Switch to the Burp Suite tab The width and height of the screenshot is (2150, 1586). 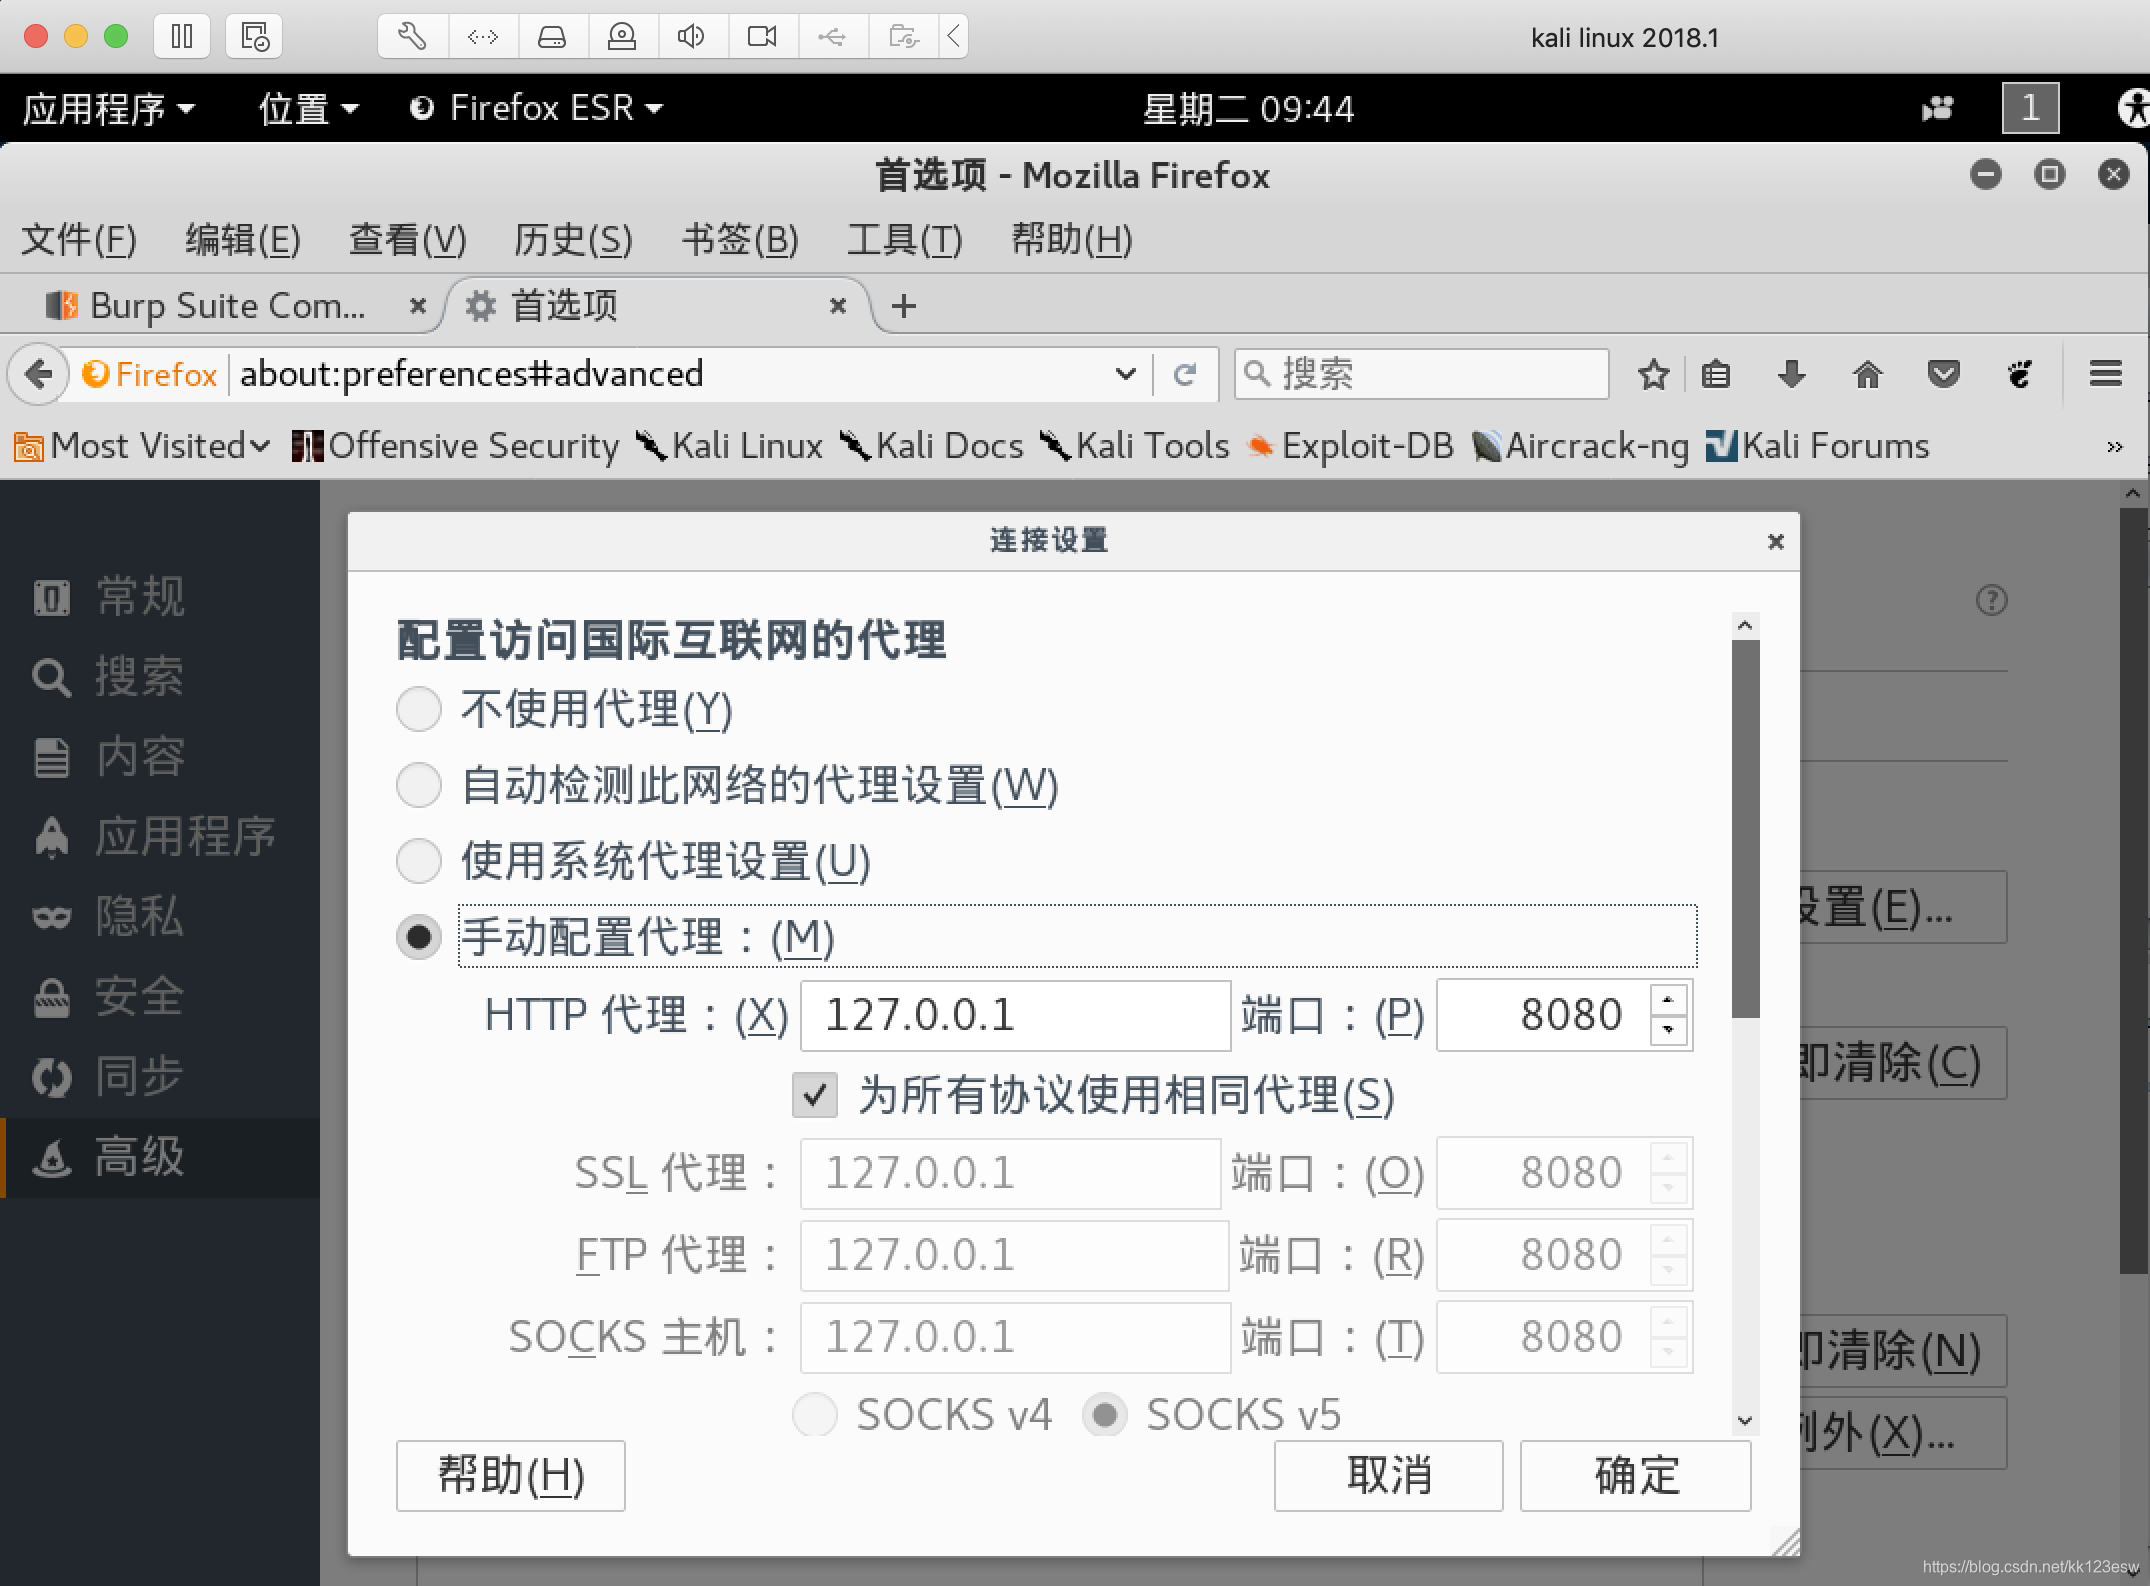click(225, 306)
